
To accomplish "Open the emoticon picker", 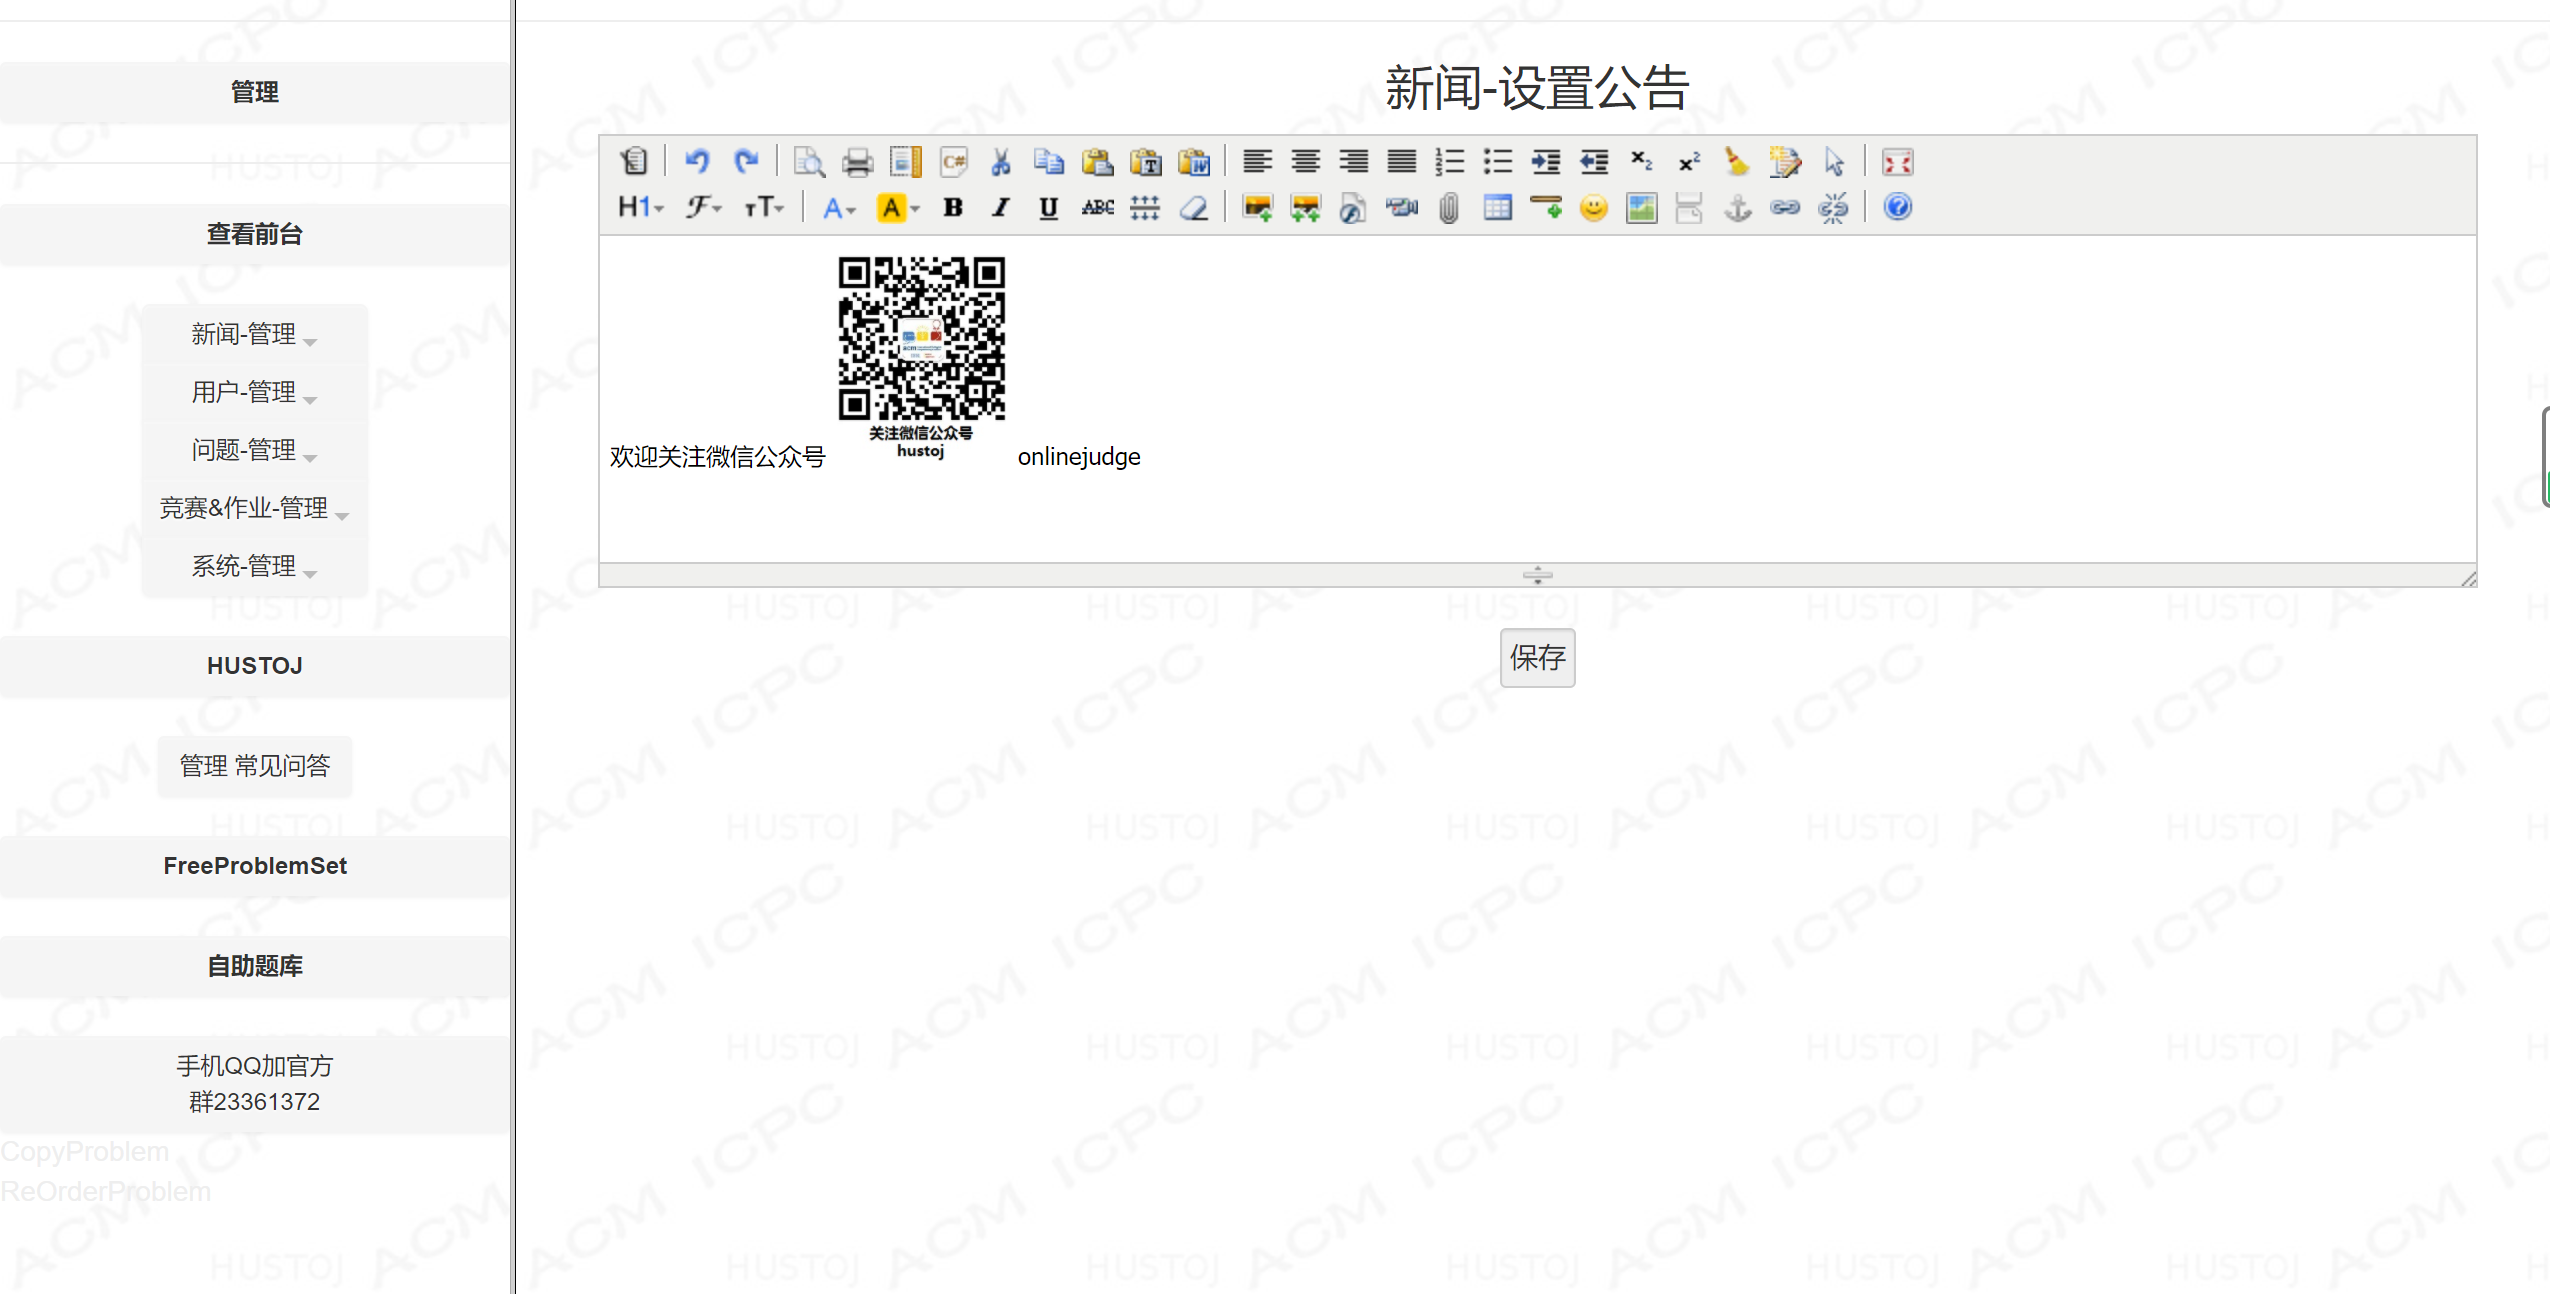I will click(1593, 207).
